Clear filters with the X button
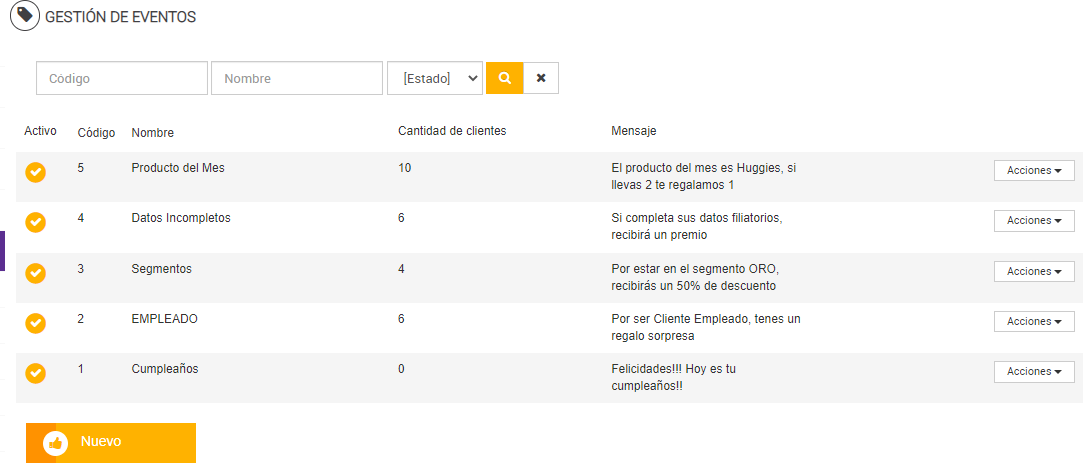This screenshot has width=1090, height=466. point(541,78)
